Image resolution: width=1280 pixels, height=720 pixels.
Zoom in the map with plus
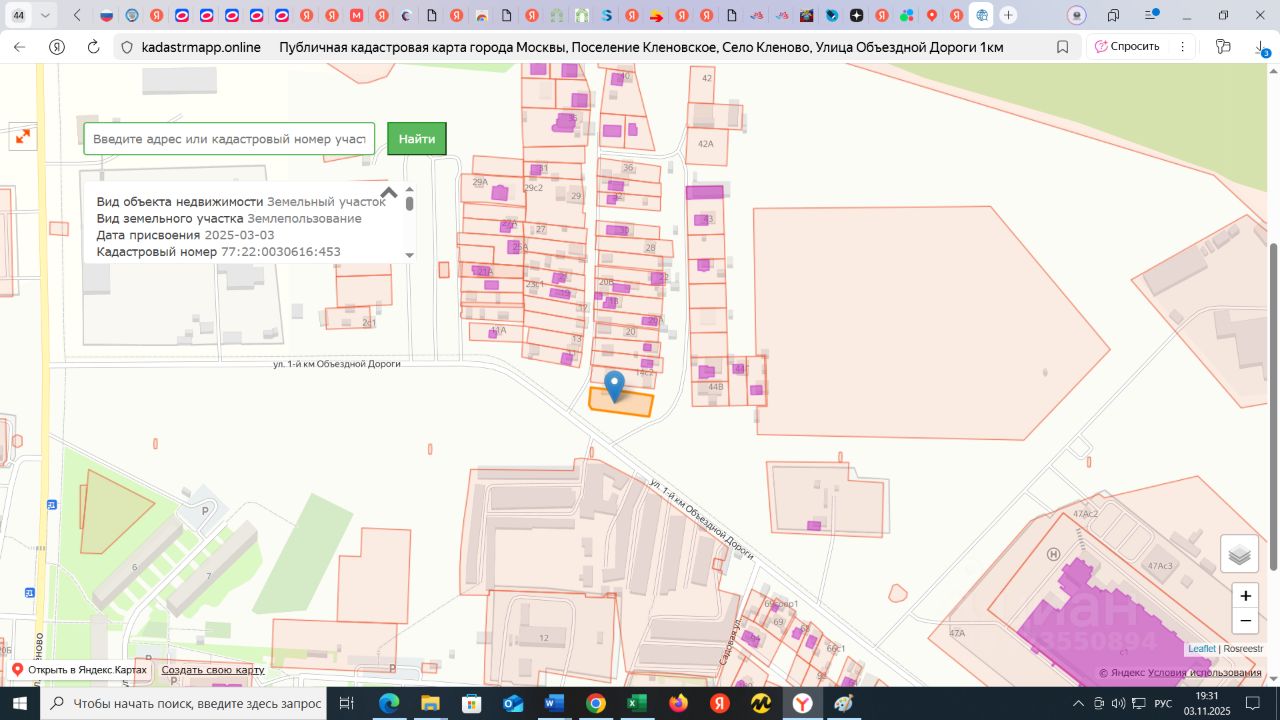[1245, 596]
